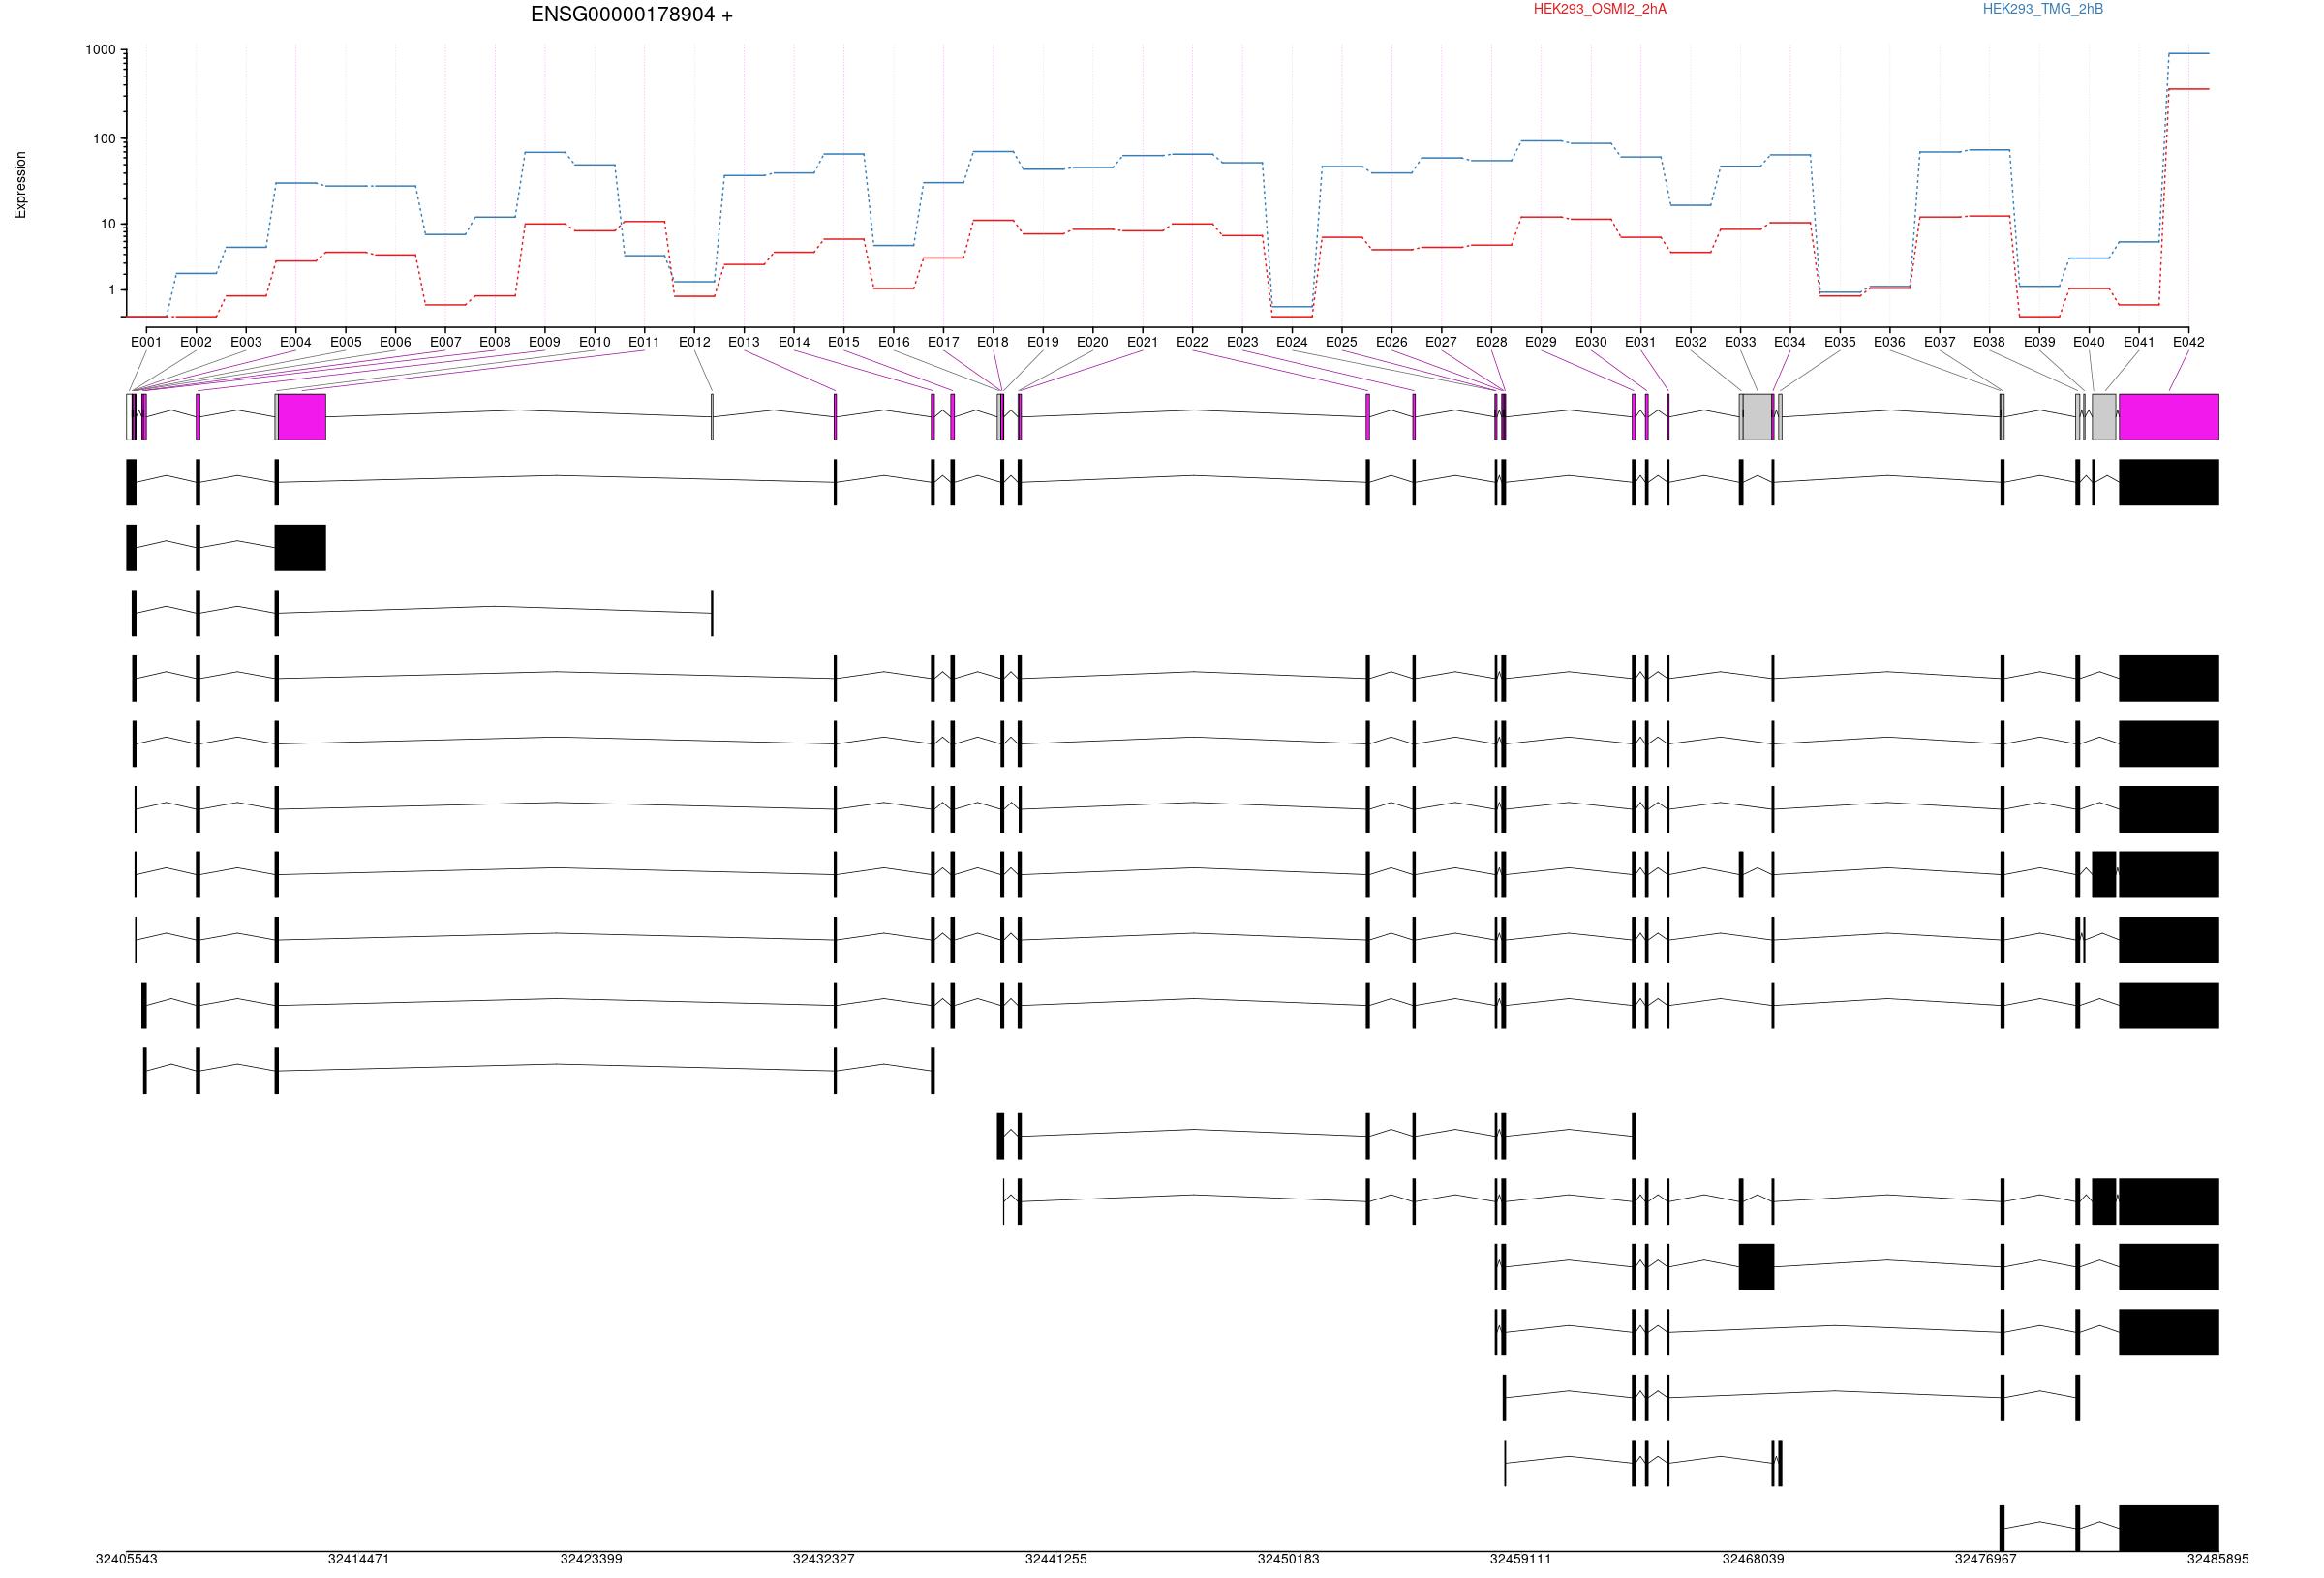Image resolution: width=2324 pixels, height=1578 pixels.
Task: Click exon label E038
Action: 1989,342
